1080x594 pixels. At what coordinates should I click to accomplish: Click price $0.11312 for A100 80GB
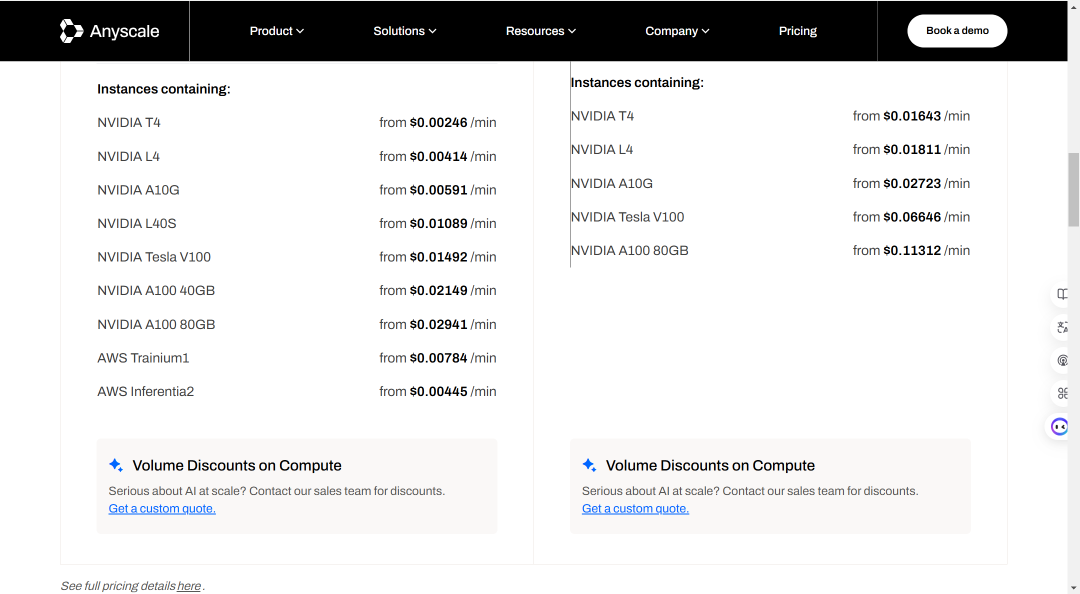912,250
